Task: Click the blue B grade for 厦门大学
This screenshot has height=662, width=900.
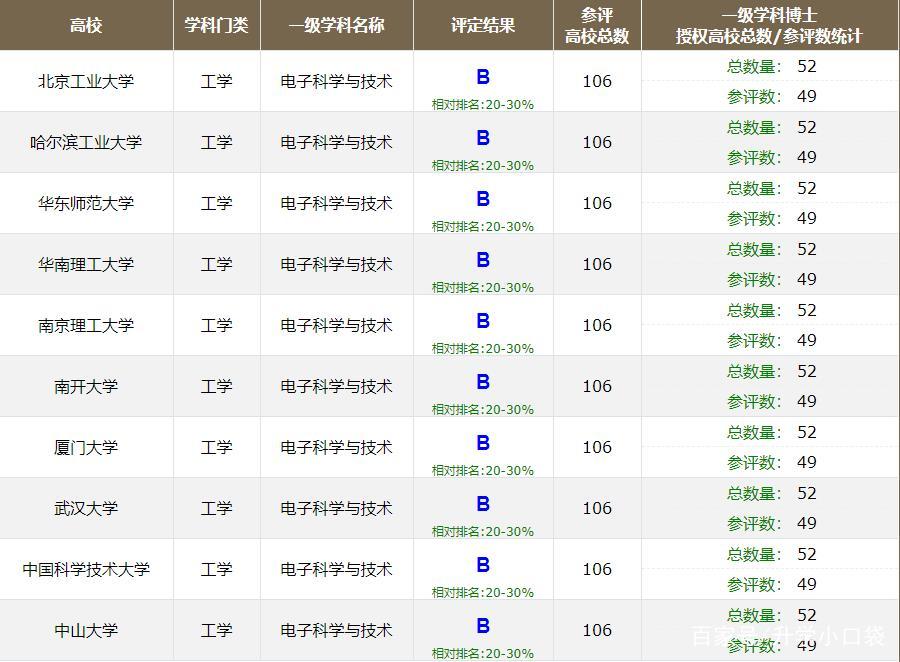Action: click(483, 443)
